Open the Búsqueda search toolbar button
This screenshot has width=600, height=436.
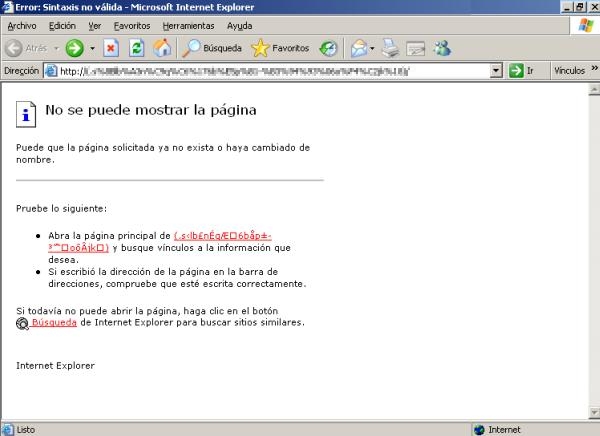pos(212,48)
